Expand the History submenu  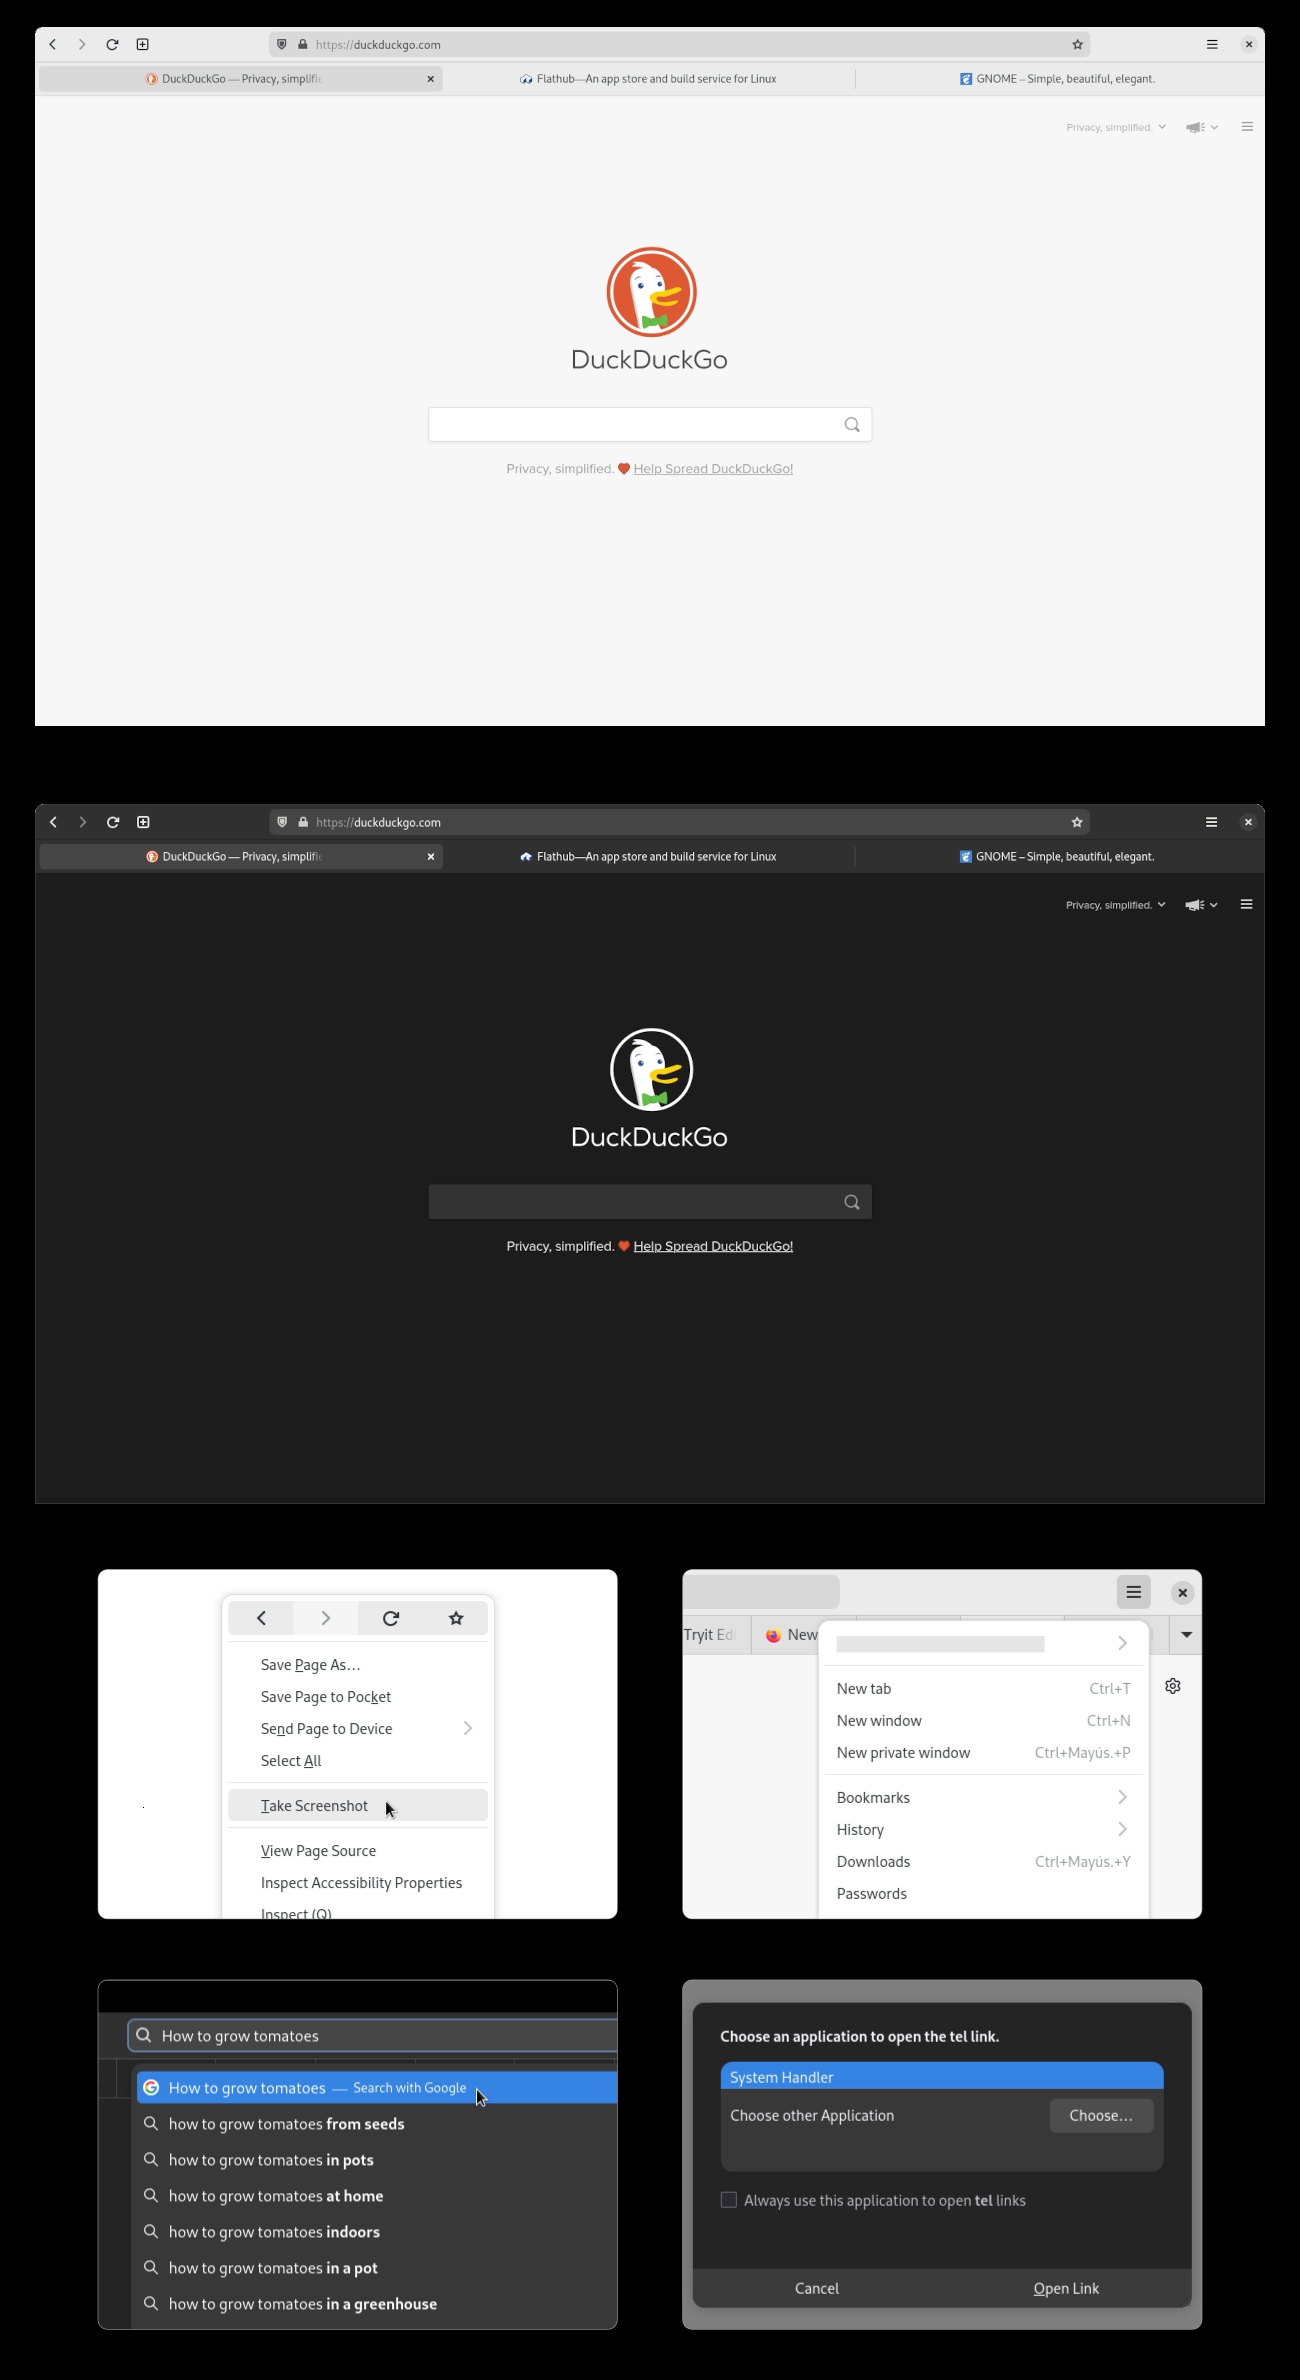coord(983,1830)
